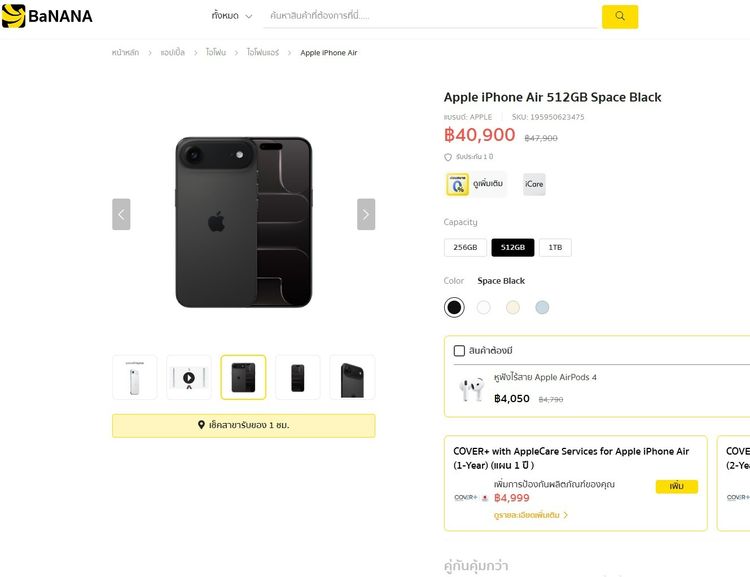Click the yellow search magnifier button
The image size is (750, 577).
coord(620,16)
